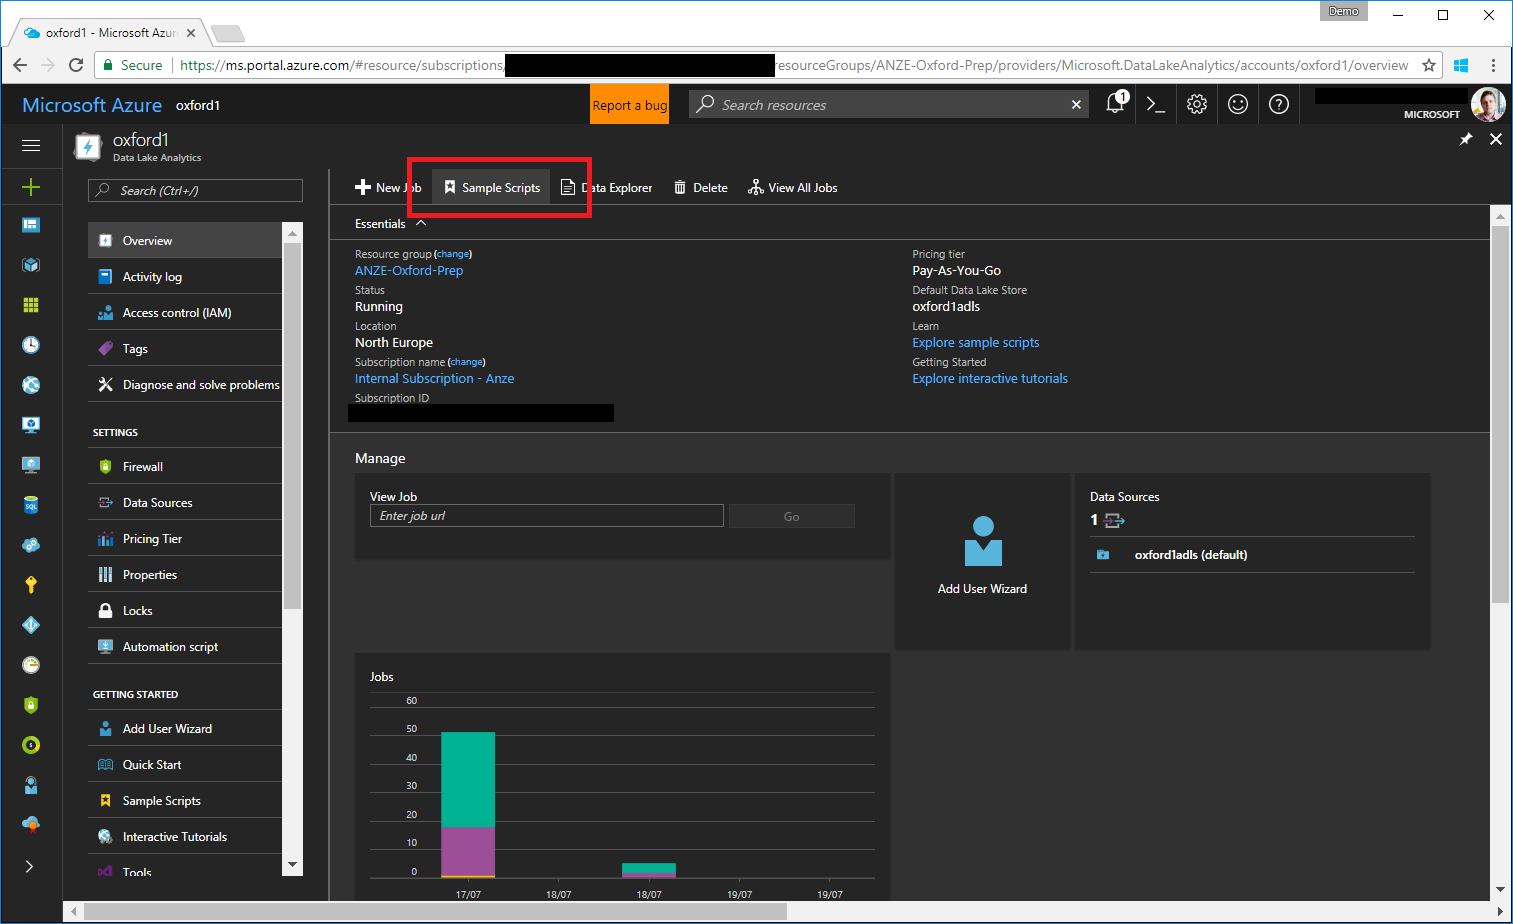Open the help question mark icon
Image resolution: width=1513 pixels, height=924 pixels.
(1279, 104)
